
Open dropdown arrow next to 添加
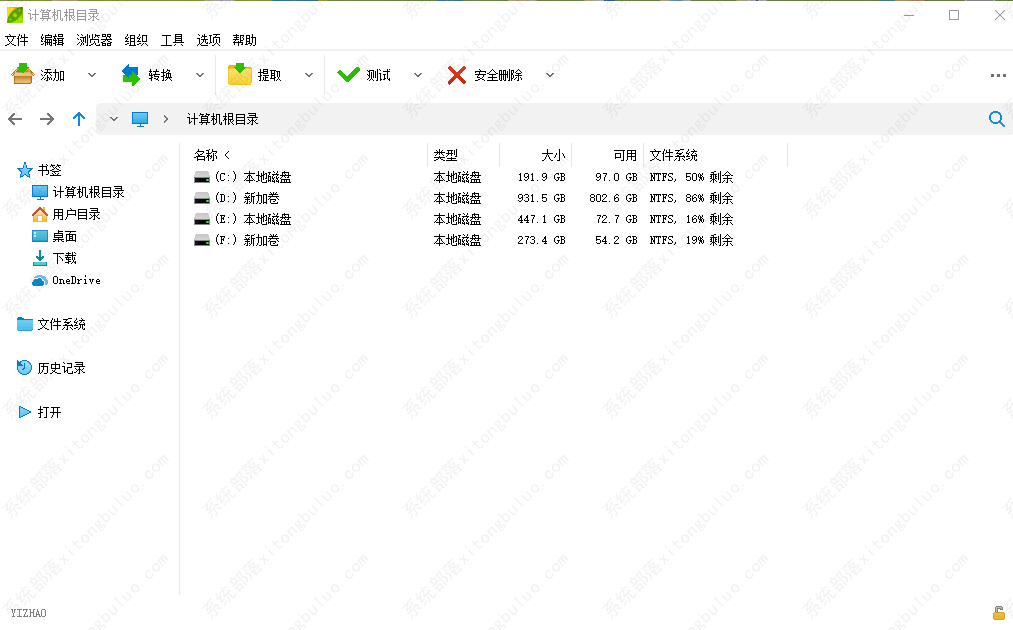[92, 75]
